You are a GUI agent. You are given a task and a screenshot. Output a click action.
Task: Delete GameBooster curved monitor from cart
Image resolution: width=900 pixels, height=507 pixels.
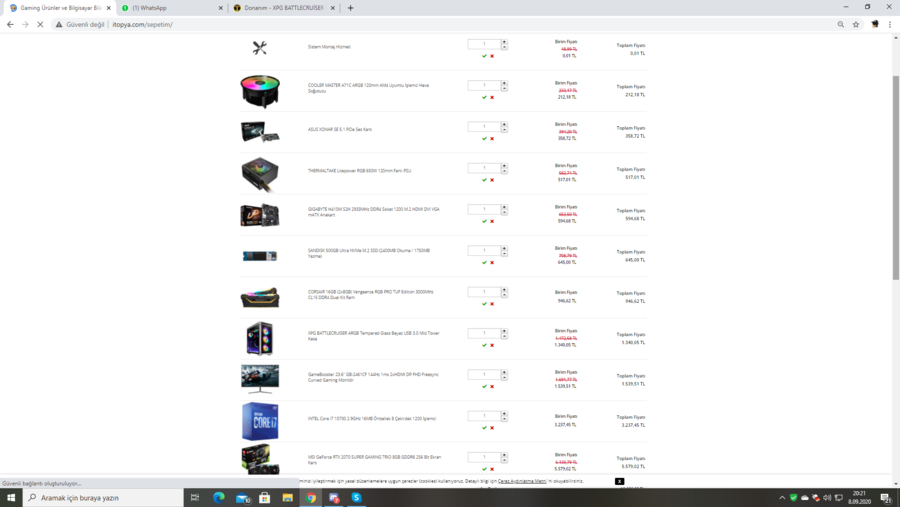point(492,387)
